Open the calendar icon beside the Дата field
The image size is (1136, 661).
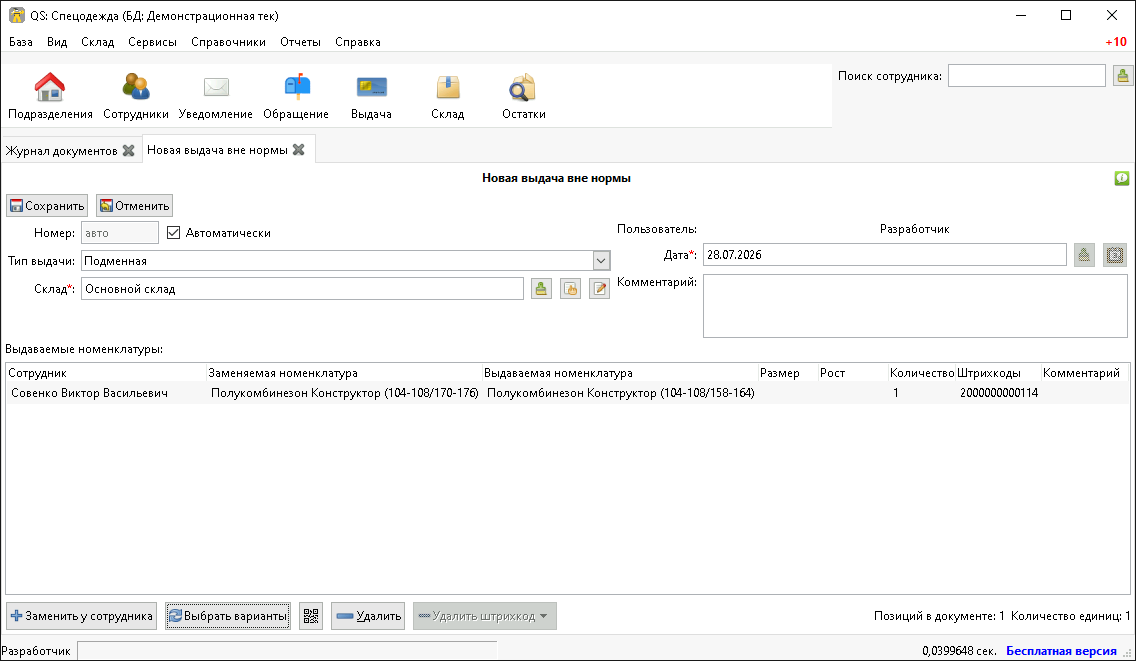pos(1114,254)
